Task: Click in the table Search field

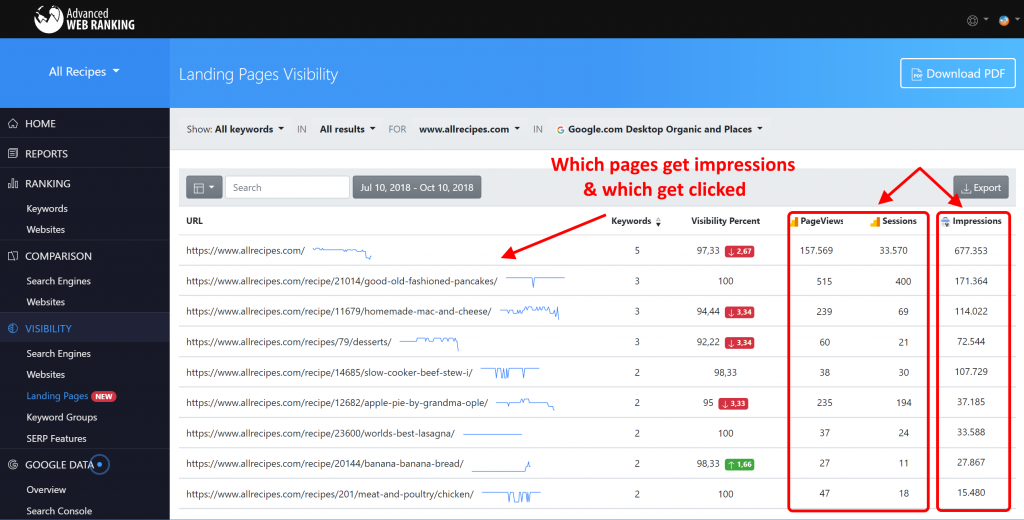Action: [287, 187]
